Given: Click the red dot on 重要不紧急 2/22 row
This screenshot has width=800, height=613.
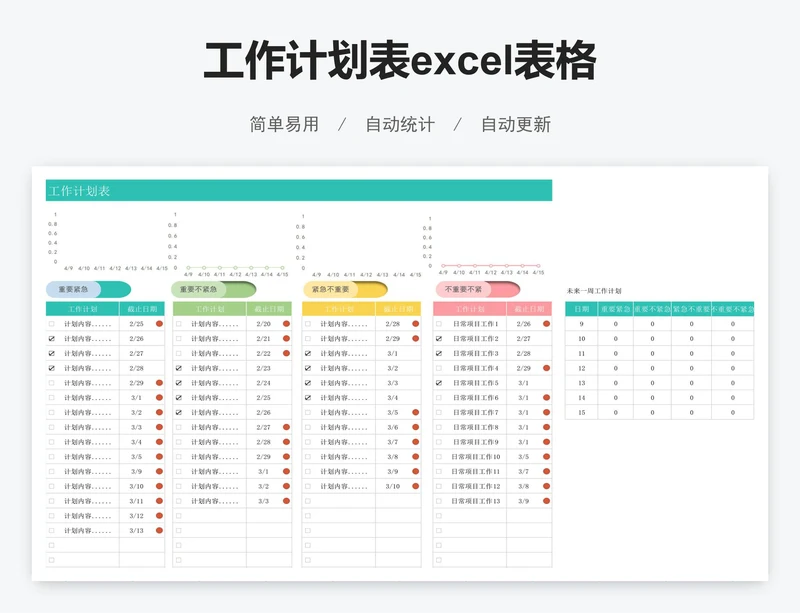Looking at the screenshot, I should [x=286, y=353].
